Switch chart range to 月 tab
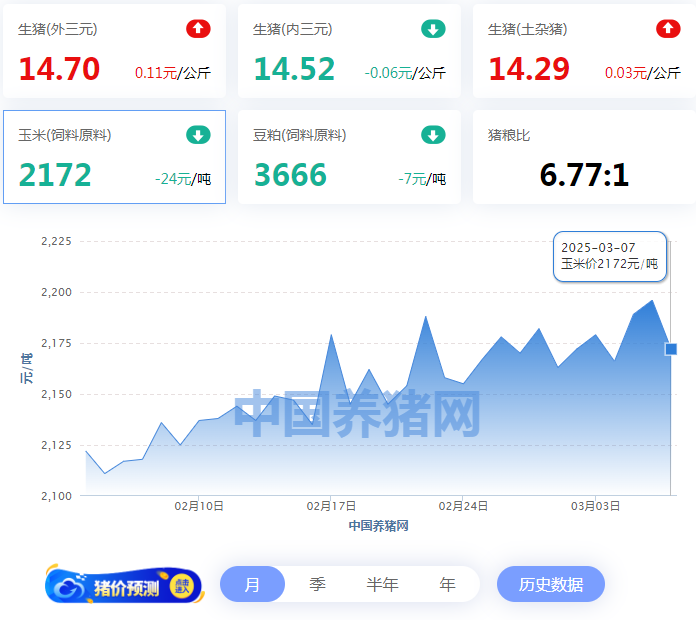 click(252, 584)
